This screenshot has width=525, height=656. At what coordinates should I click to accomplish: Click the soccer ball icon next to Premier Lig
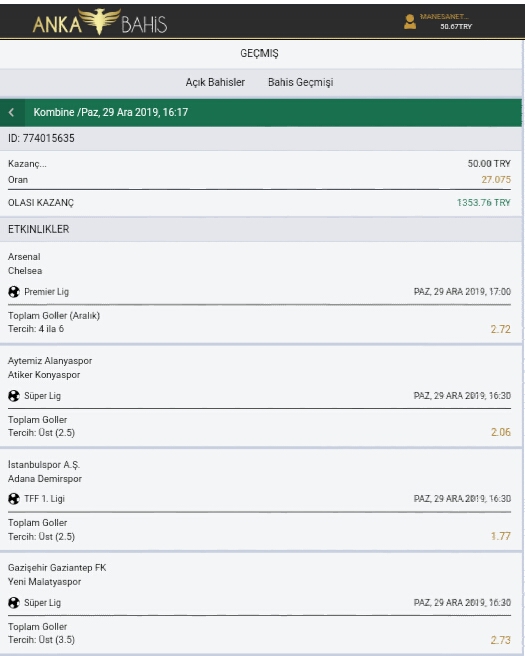[14, 292]
